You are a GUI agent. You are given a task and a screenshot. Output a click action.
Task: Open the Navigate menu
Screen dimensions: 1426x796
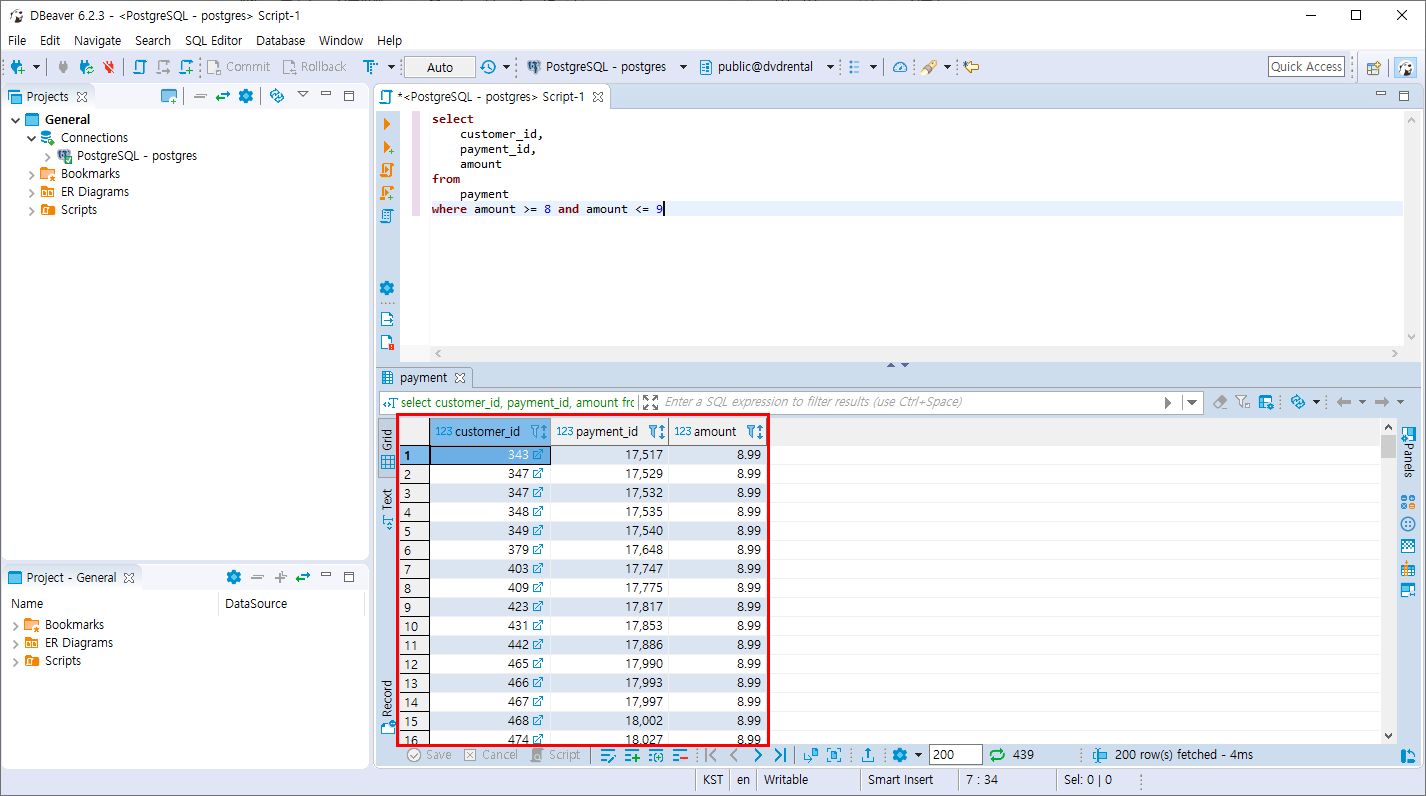point(97,40)
